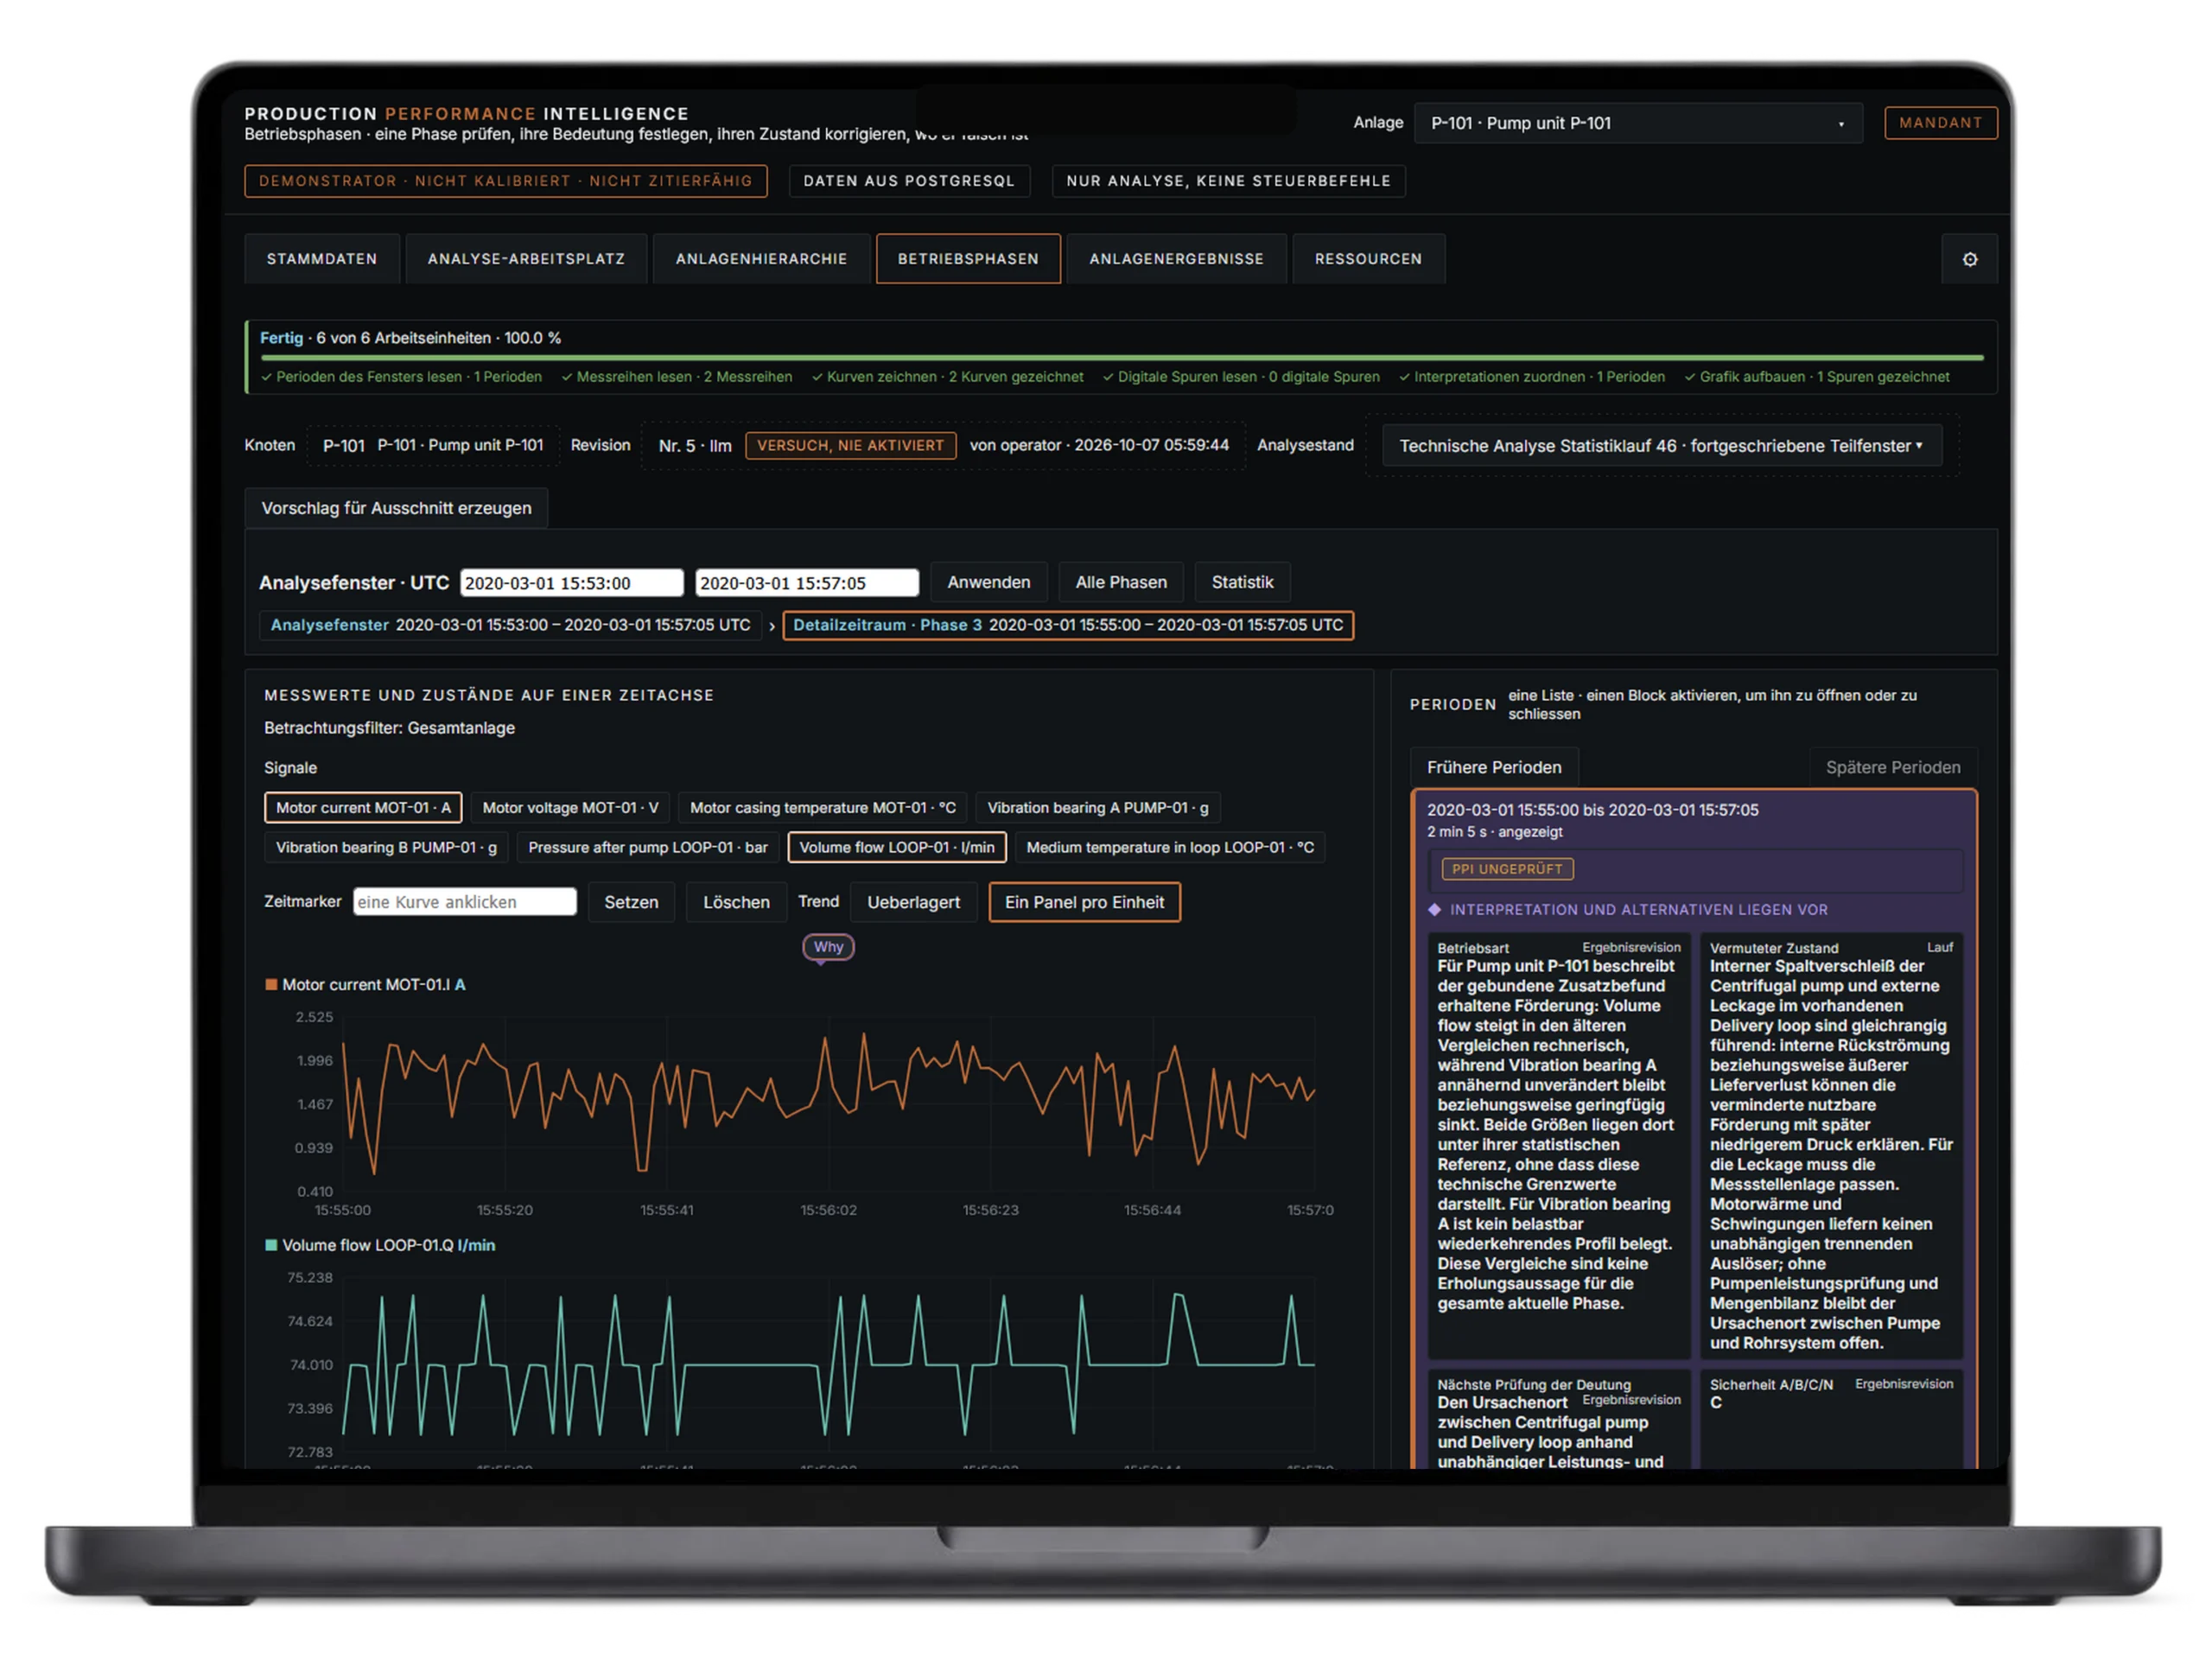Viewport: 2212px width, 1659px height.
Task: Click the Analysefenster end time field
Action: pyautogui.click(x=806, y=583)
